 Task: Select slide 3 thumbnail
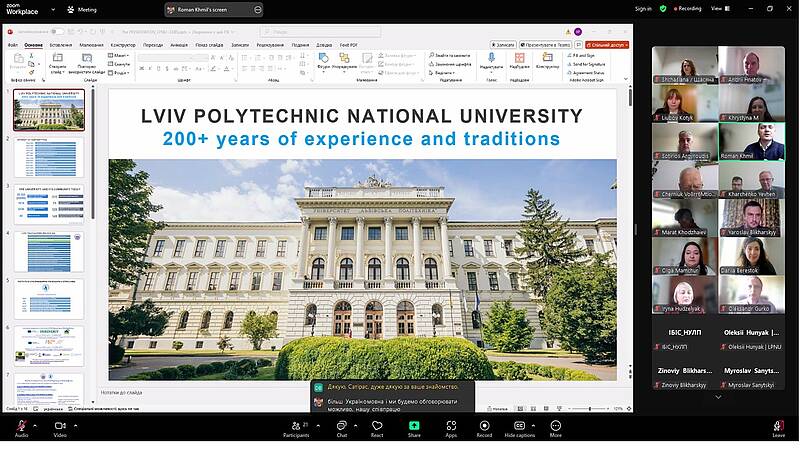click(49, 204)
